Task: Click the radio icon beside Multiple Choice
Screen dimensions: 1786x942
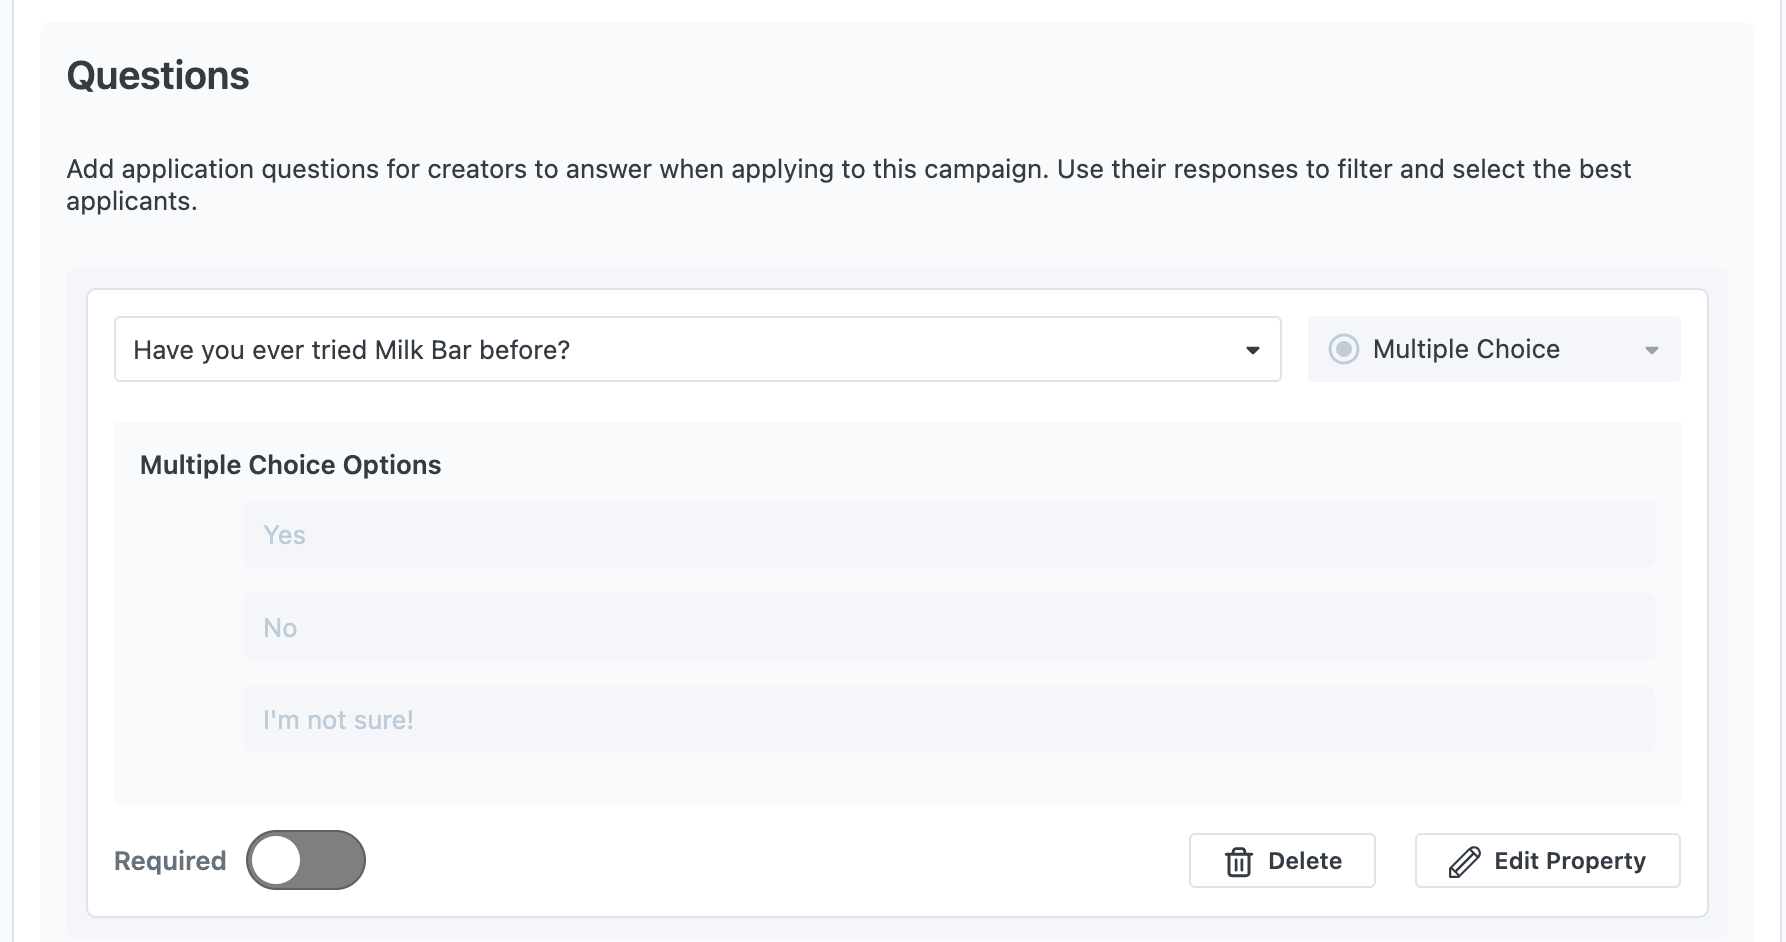Action: [1343, 349]
